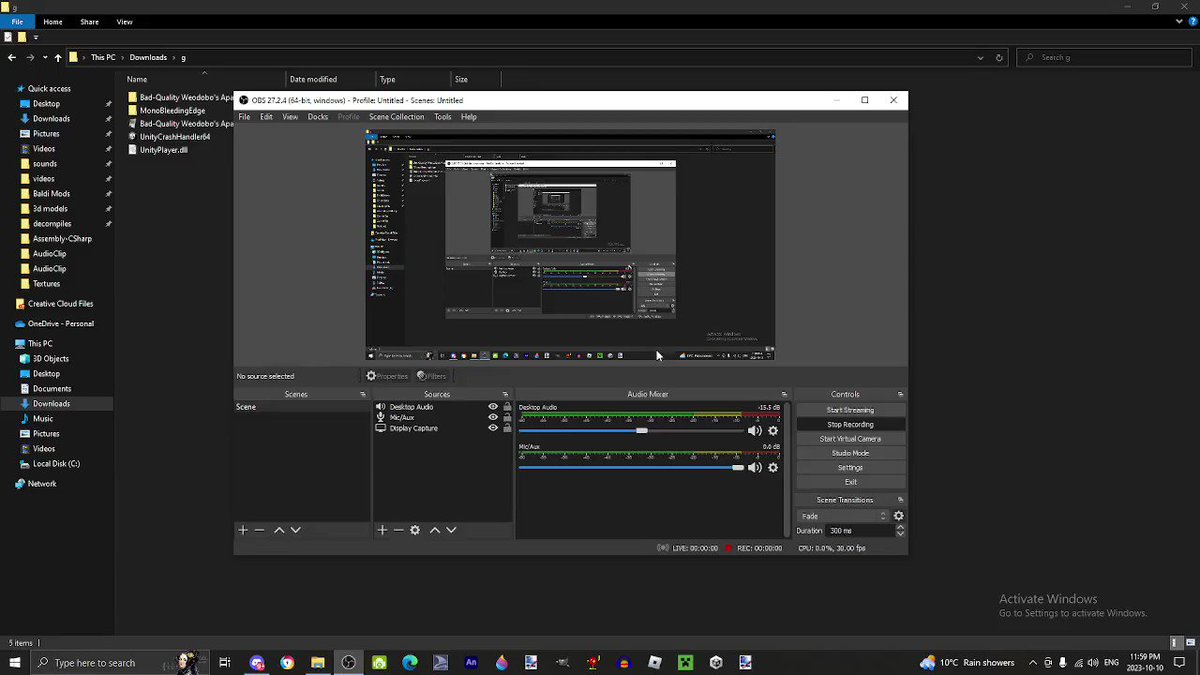1200x675 pixels.
Task: Open Mic/Aux audio settings gear
Action: (x=773, y=467)
